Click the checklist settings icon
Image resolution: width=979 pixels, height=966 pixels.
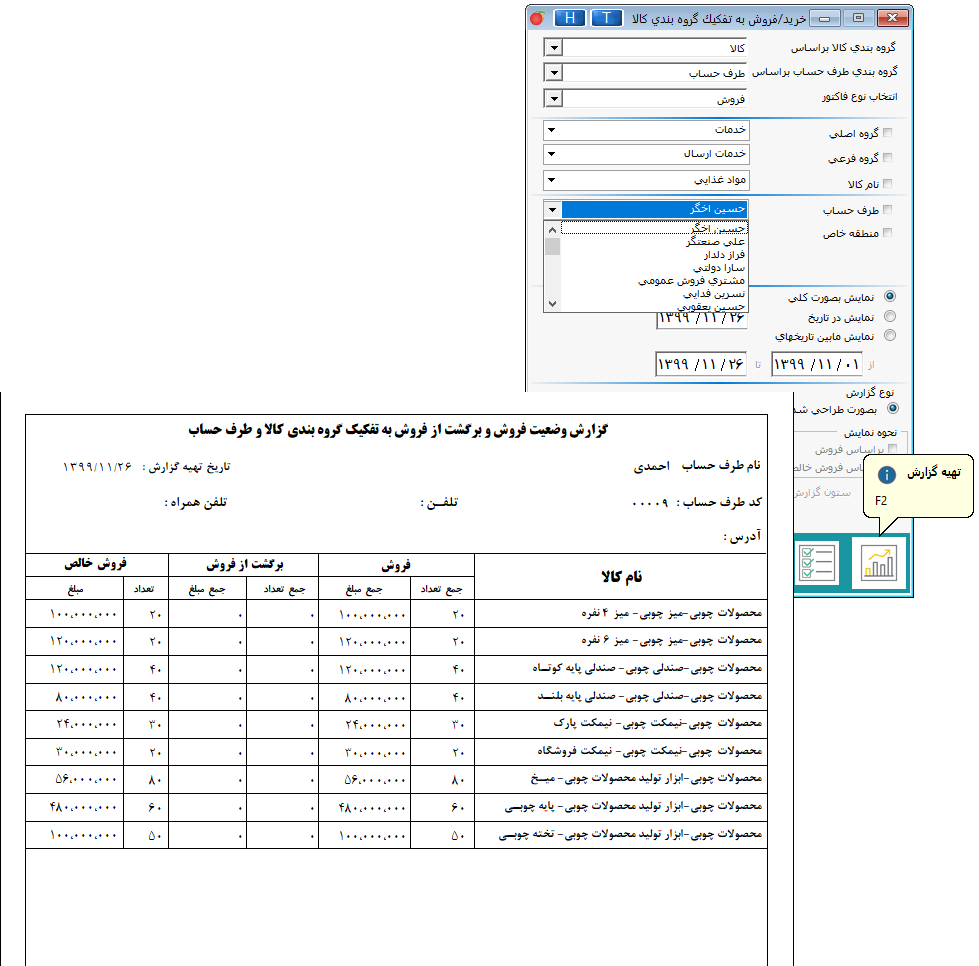[x=818, y=563]
